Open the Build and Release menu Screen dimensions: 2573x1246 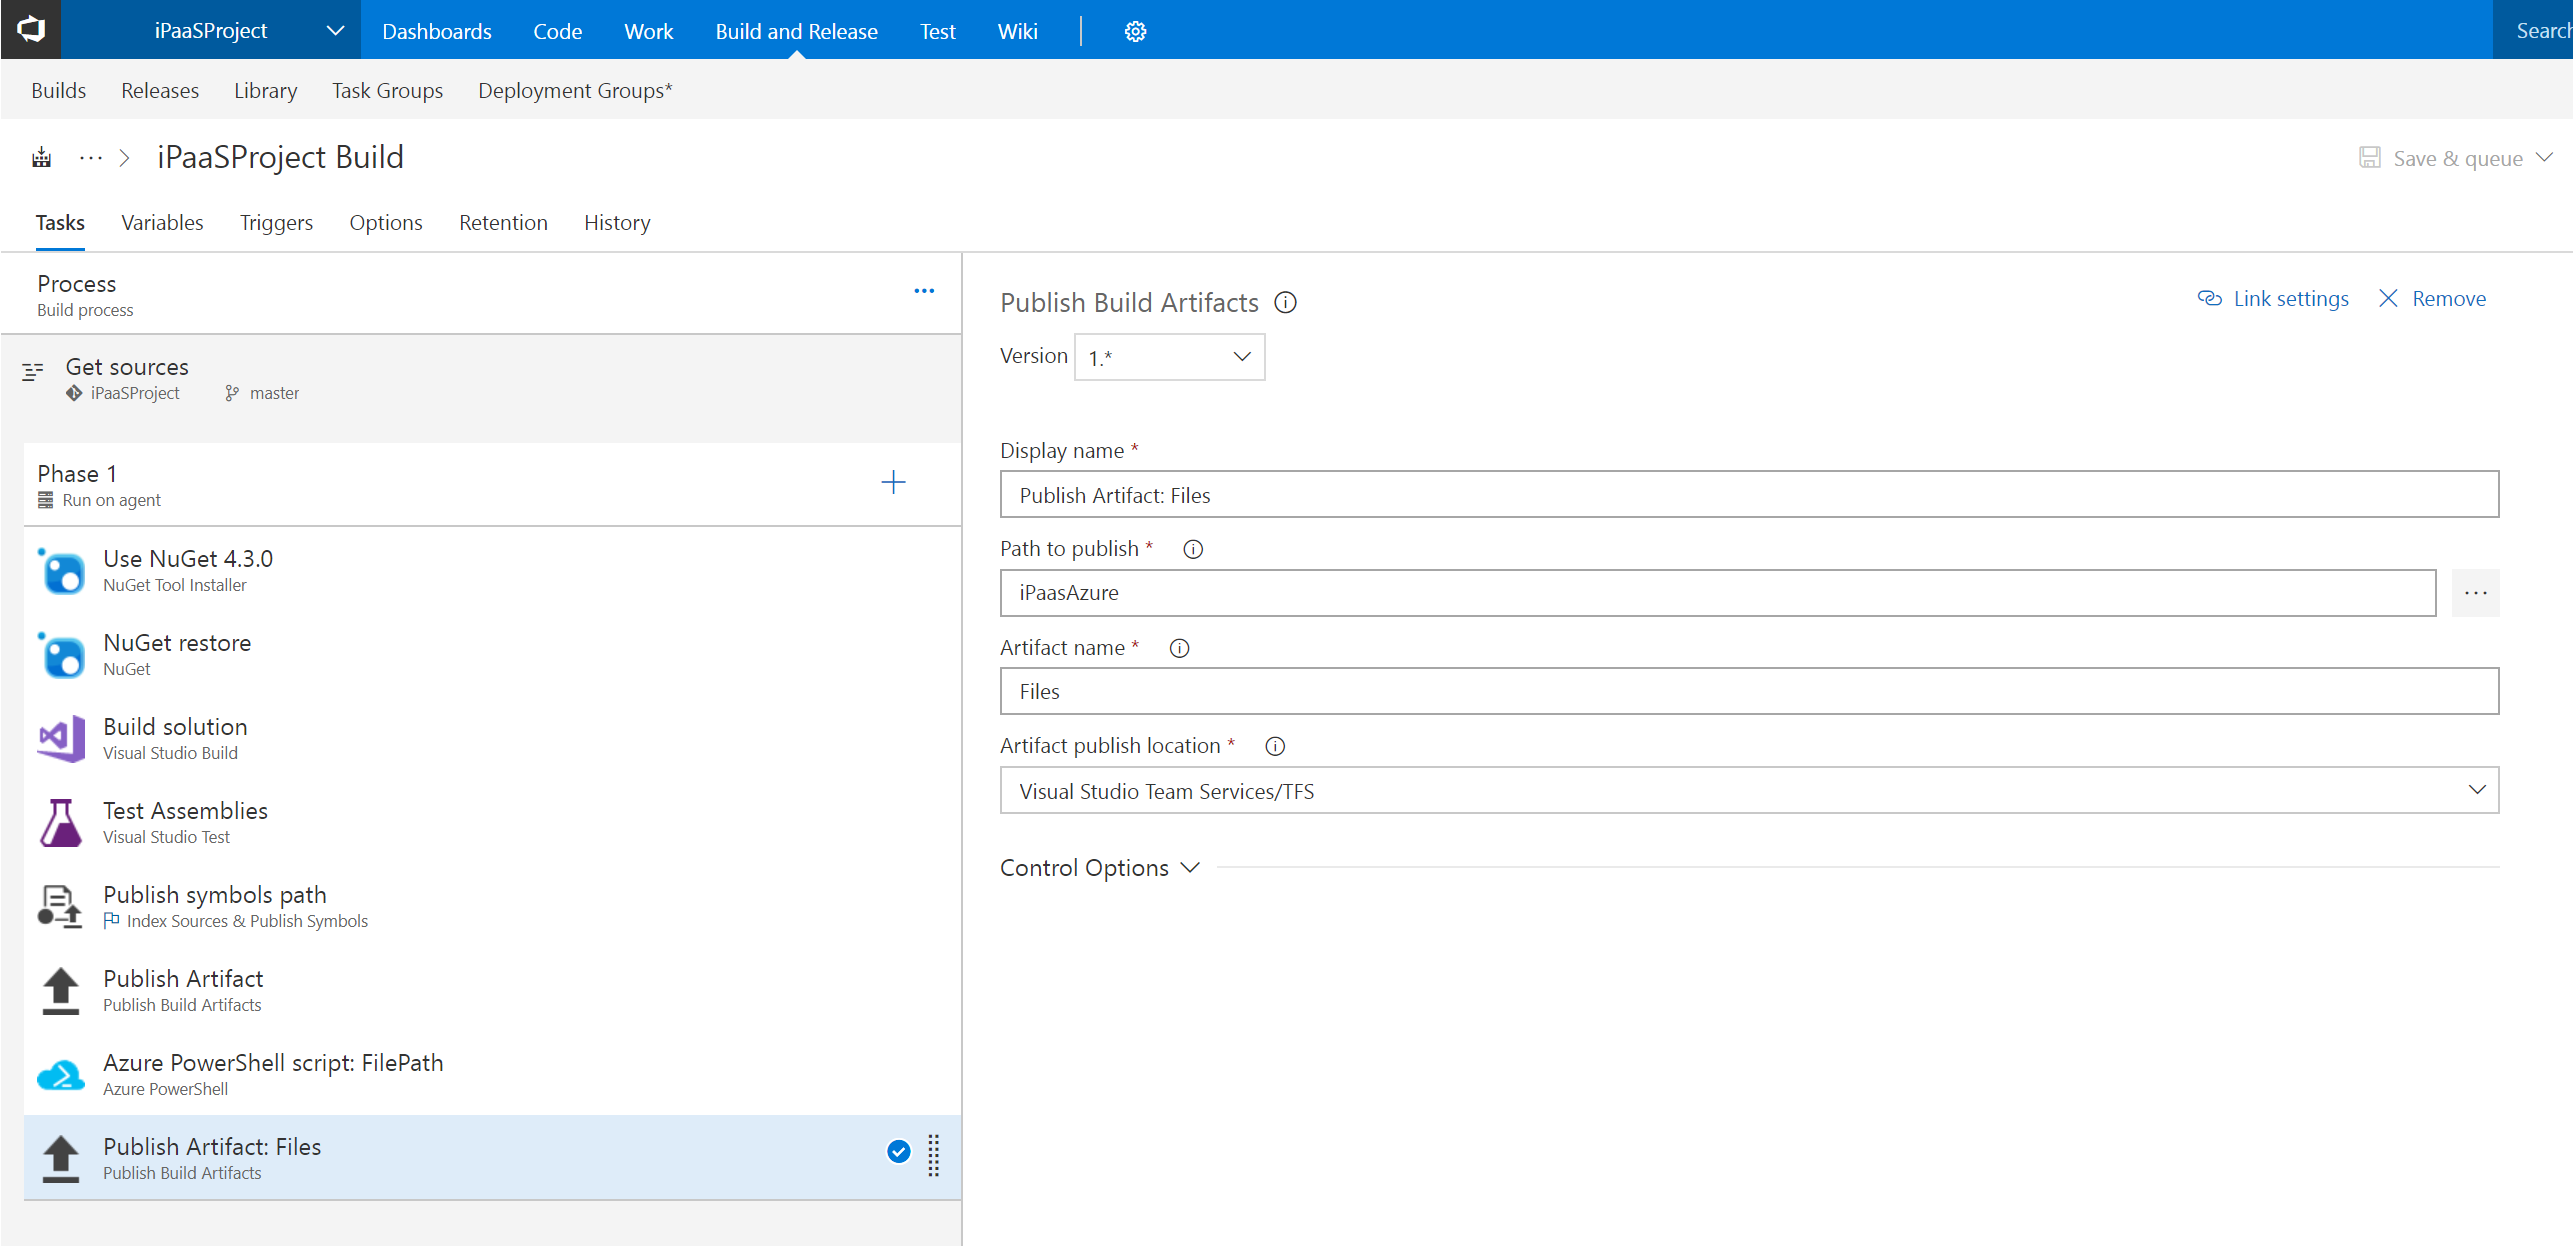(796, 31)
